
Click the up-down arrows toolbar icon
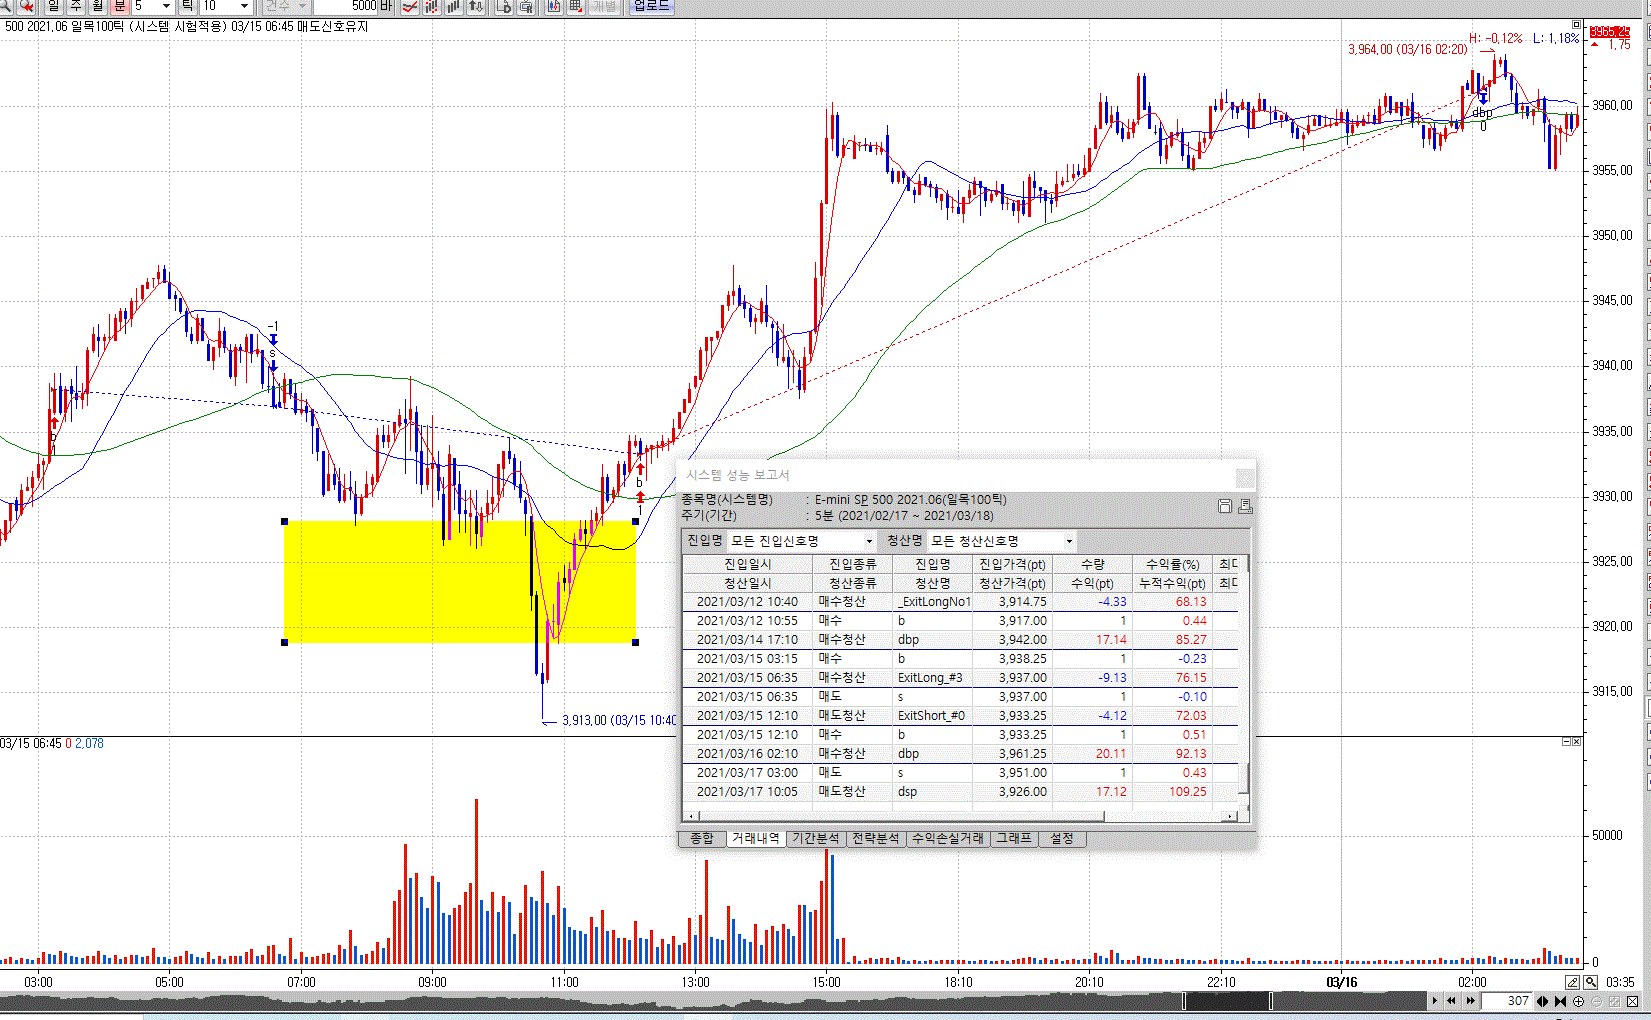pyautogui.click(x=476, y=6)
